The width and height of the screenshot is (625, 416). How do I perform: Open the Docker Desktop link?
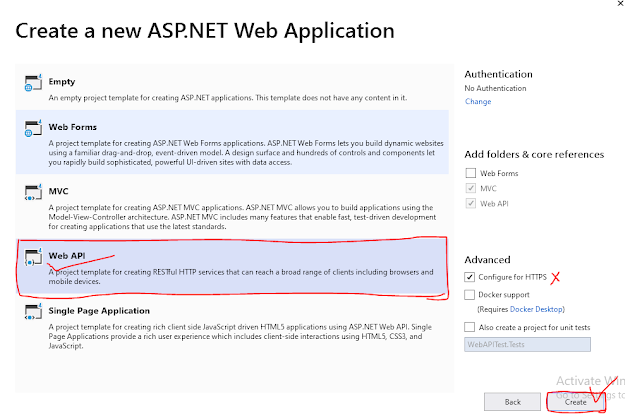[x=536, y=309]
